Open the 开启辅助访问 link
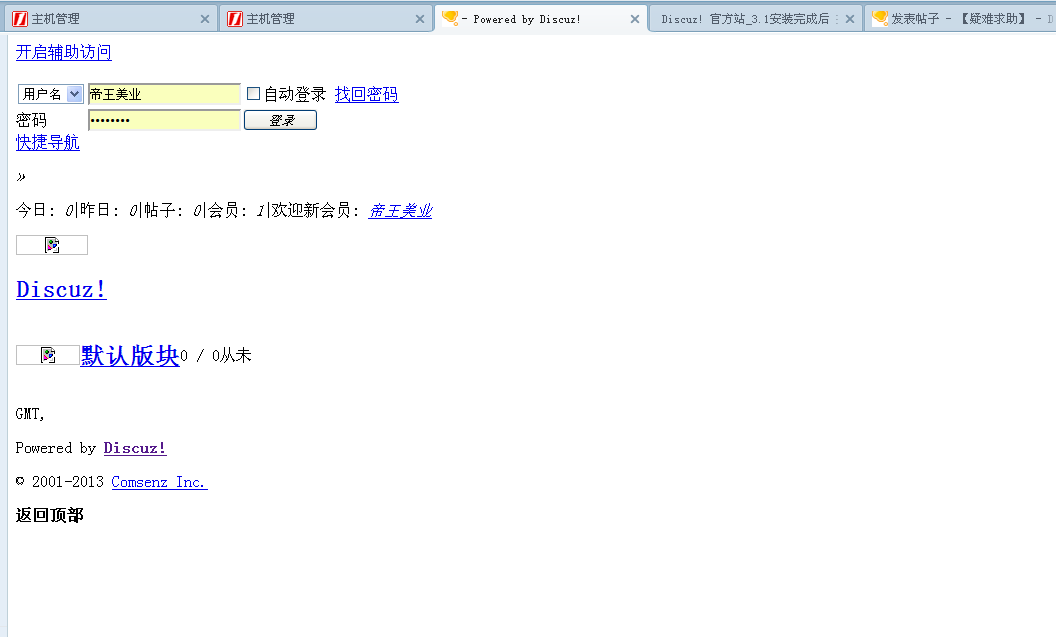Screen dimensions: 1056x637 (x=64, y=53)
